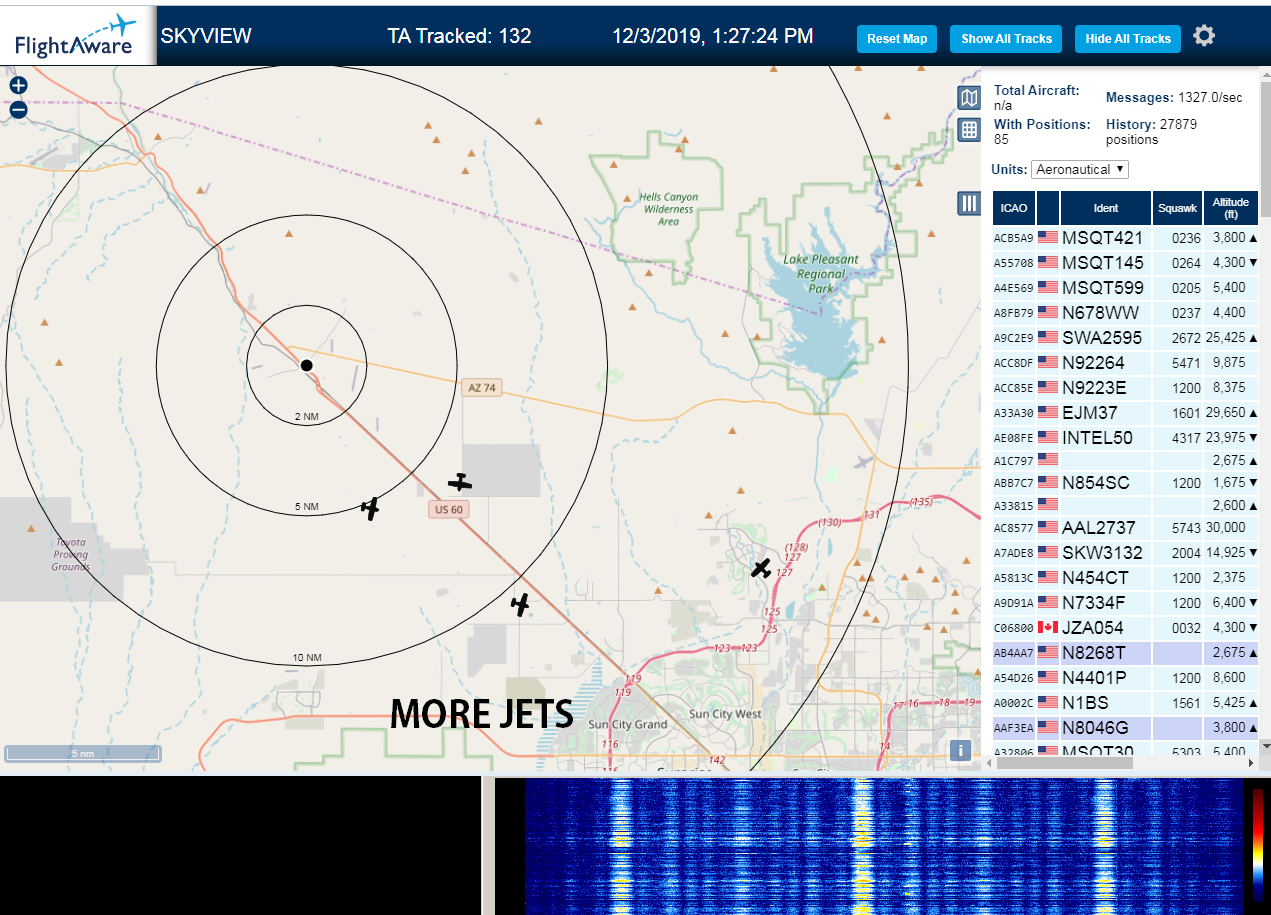Image resolution: width=1271 pixels, height=915 pixels.
Task: Select aircraft icon near 10 NM ring
Action: [520, 604]
